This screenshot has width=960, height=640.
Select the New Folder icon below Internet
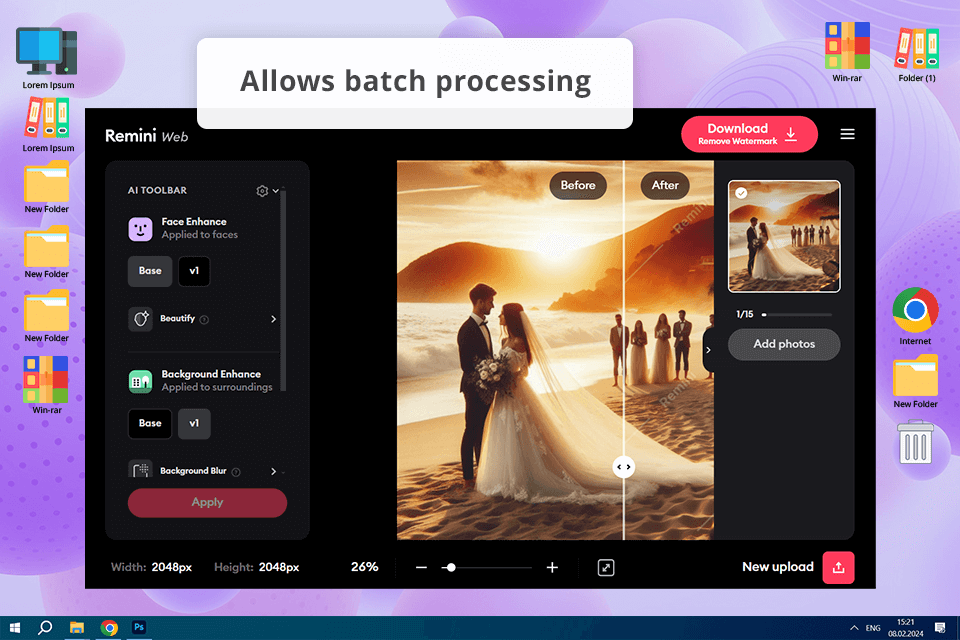pos(915,382)
